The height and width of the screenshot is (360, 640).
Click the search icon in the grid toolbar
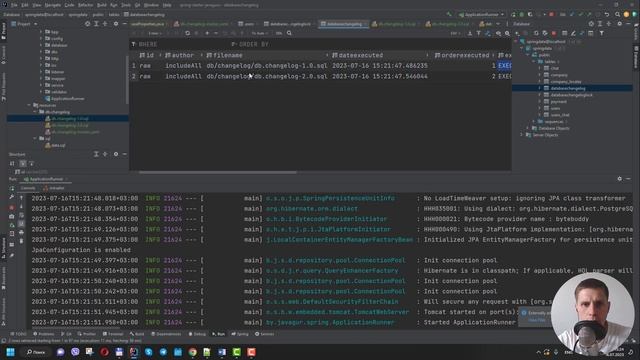pyautogui.click(x=289, y=33)
